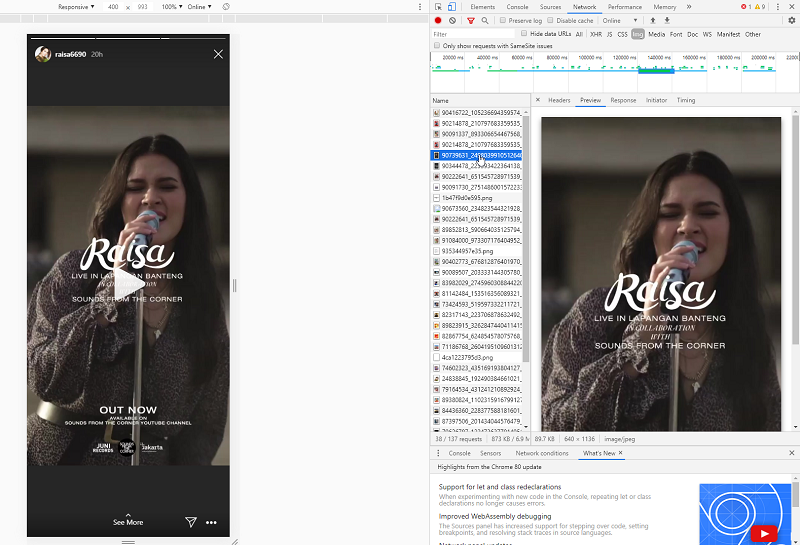The height and width of the screenshot is (545, 800).
Task: Click the YouTube play icon in What's New
Action: [x=764, y=534]
